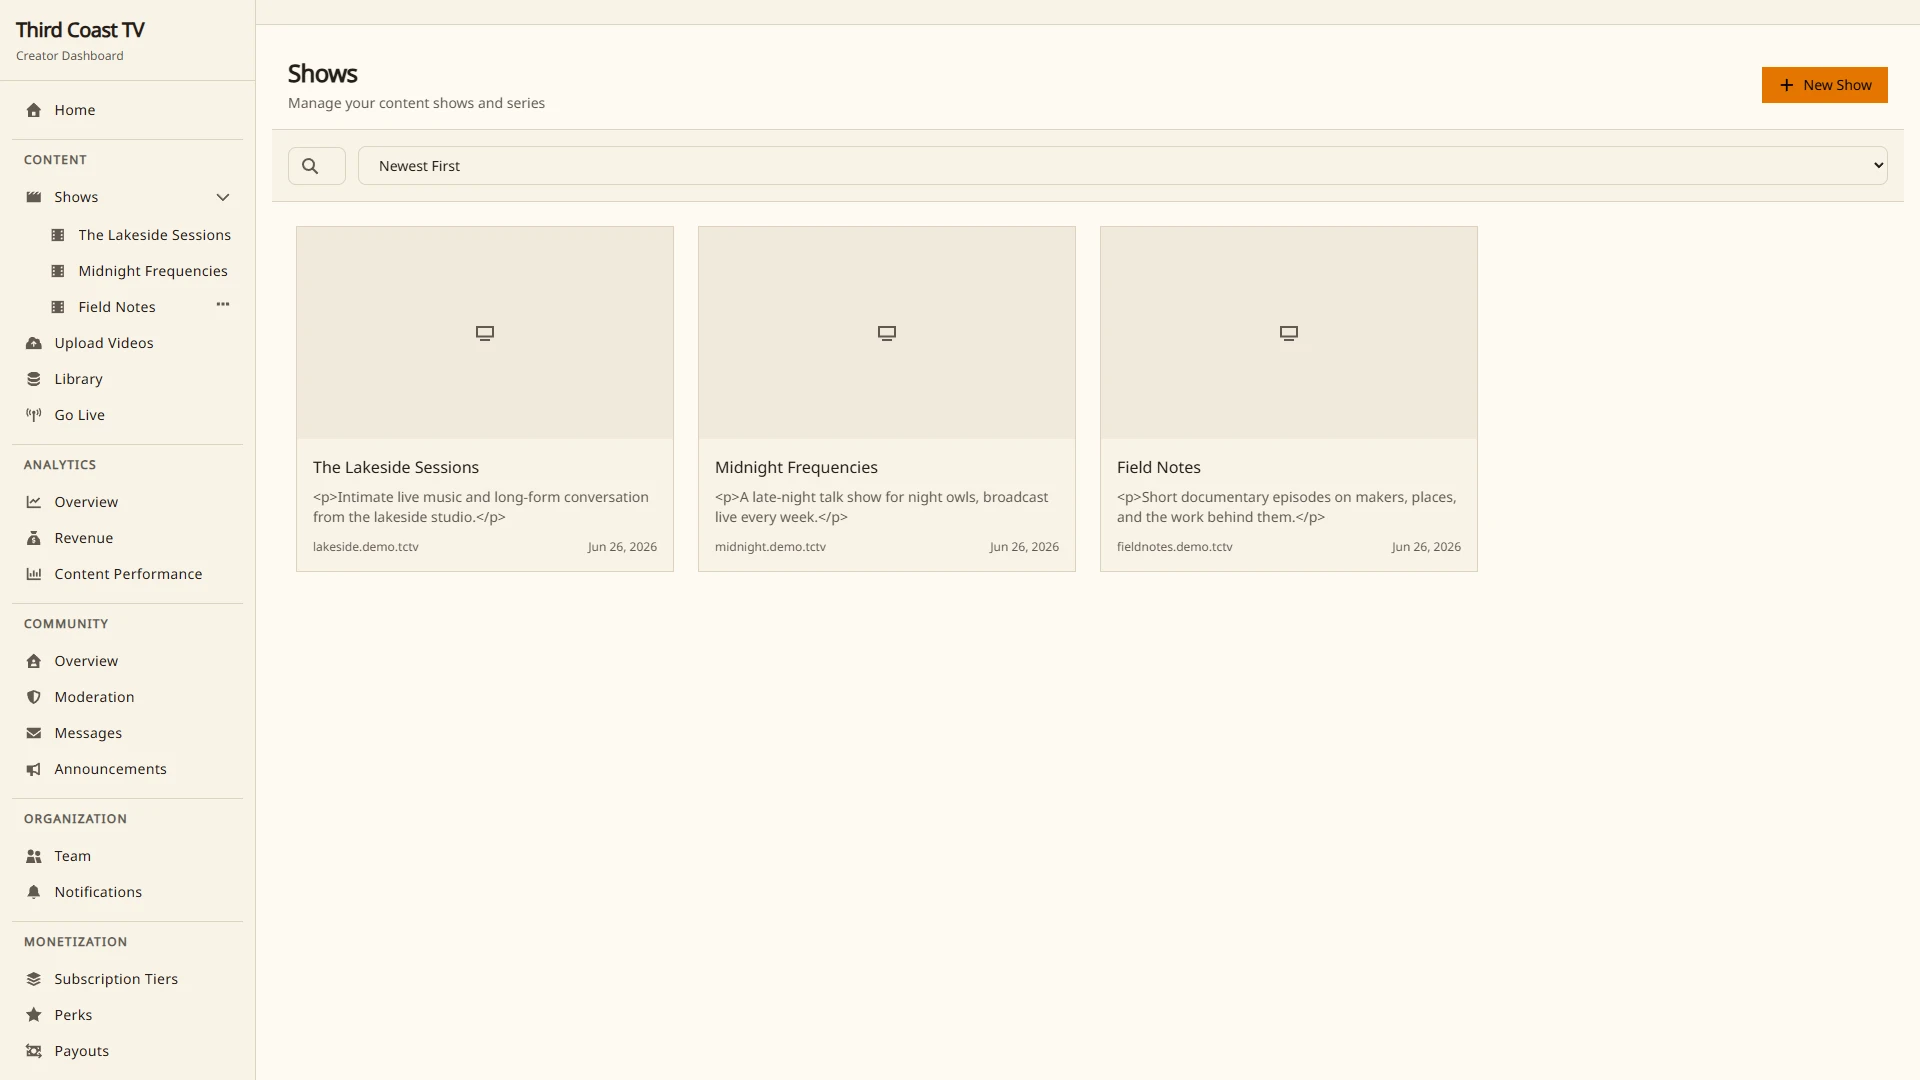This screenshot has height=1080, width=1920.
Task: Open Announcements page
Action: click(127, 769)
